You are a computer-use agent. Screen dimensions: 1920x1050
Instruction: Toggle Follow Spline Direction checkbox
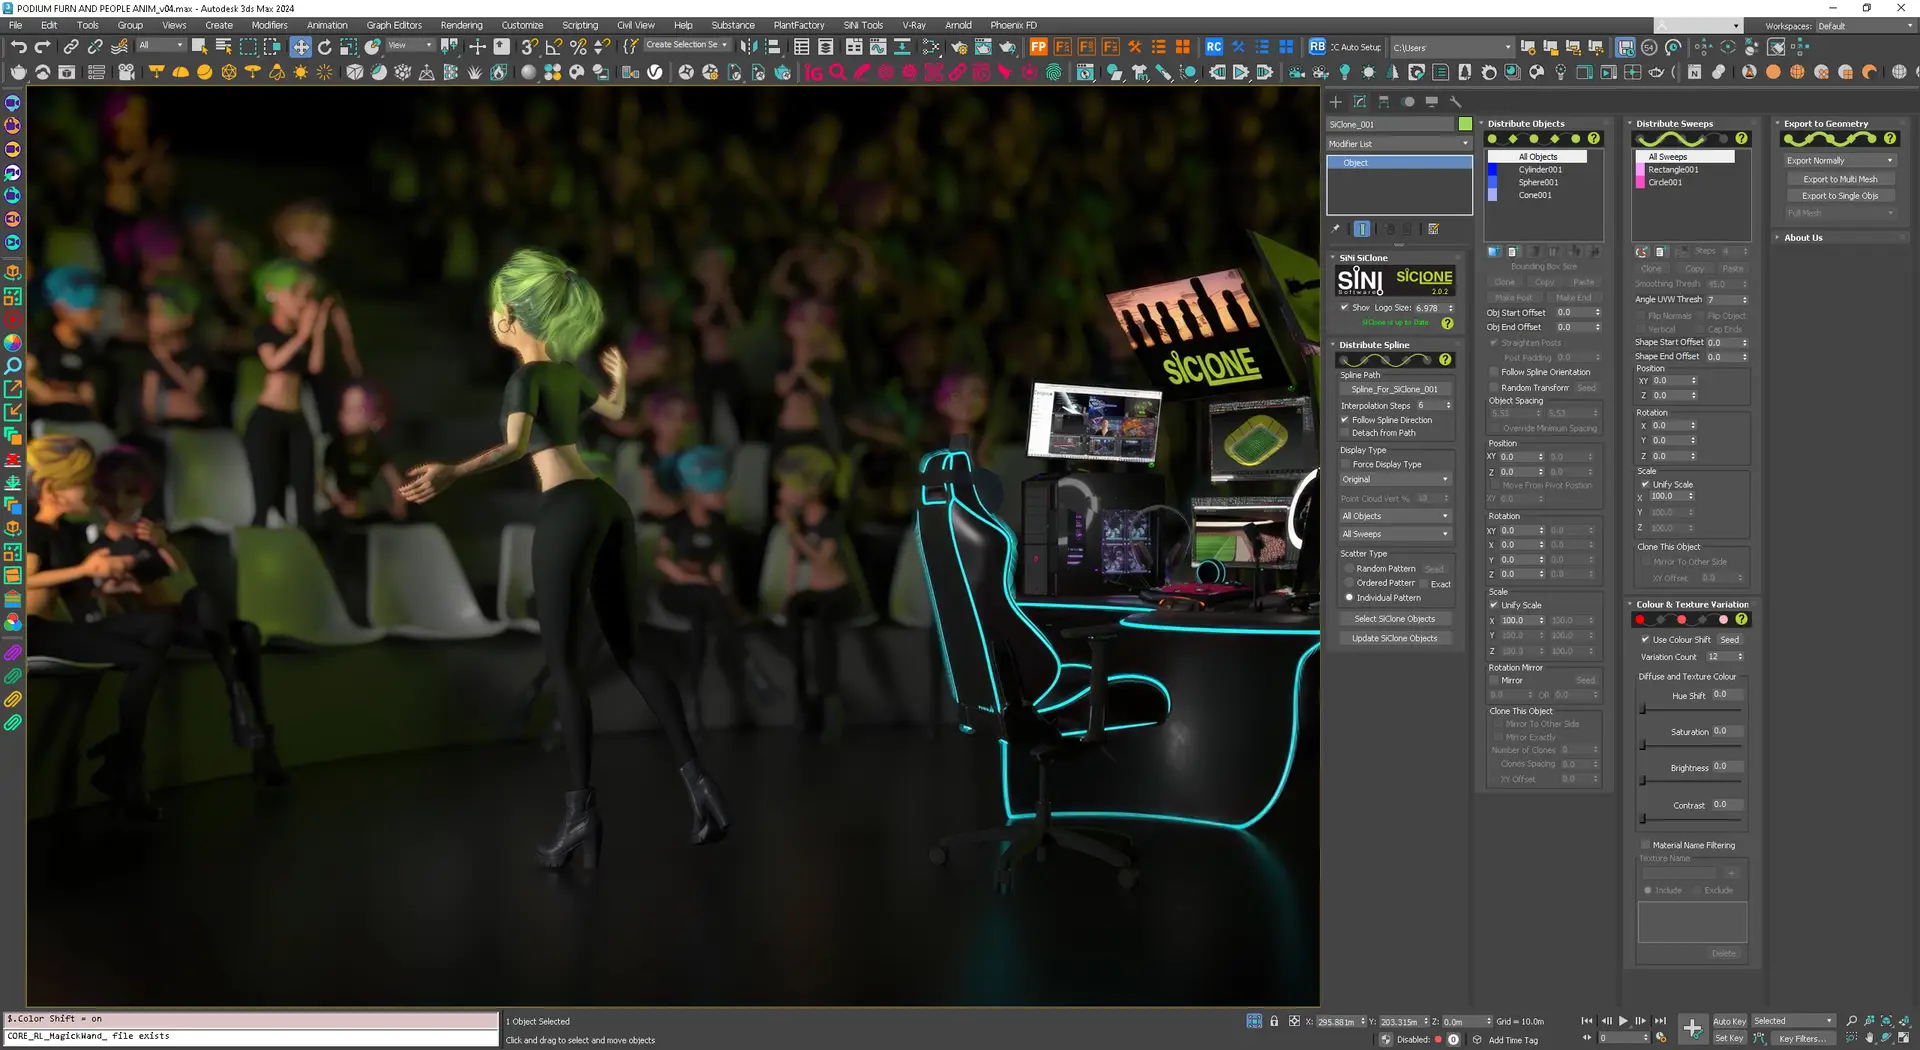pyautogui.click(x=1345, y=420)
